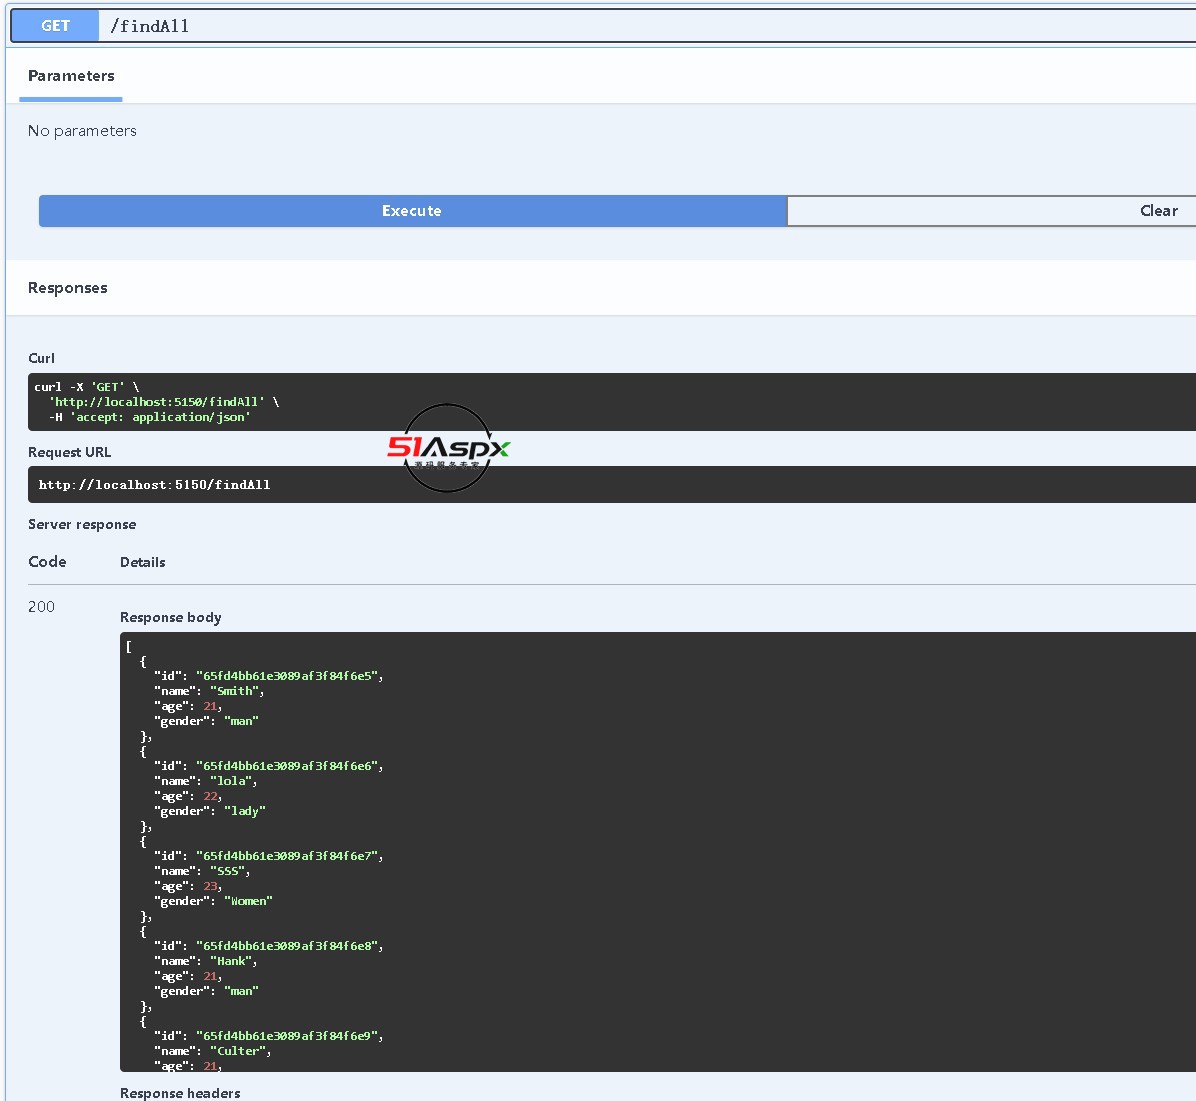Image resolution: width=1196 pixels, height=1101 pixels.
Task: Click the id value ending in f6e8
Action: [288, 946]
